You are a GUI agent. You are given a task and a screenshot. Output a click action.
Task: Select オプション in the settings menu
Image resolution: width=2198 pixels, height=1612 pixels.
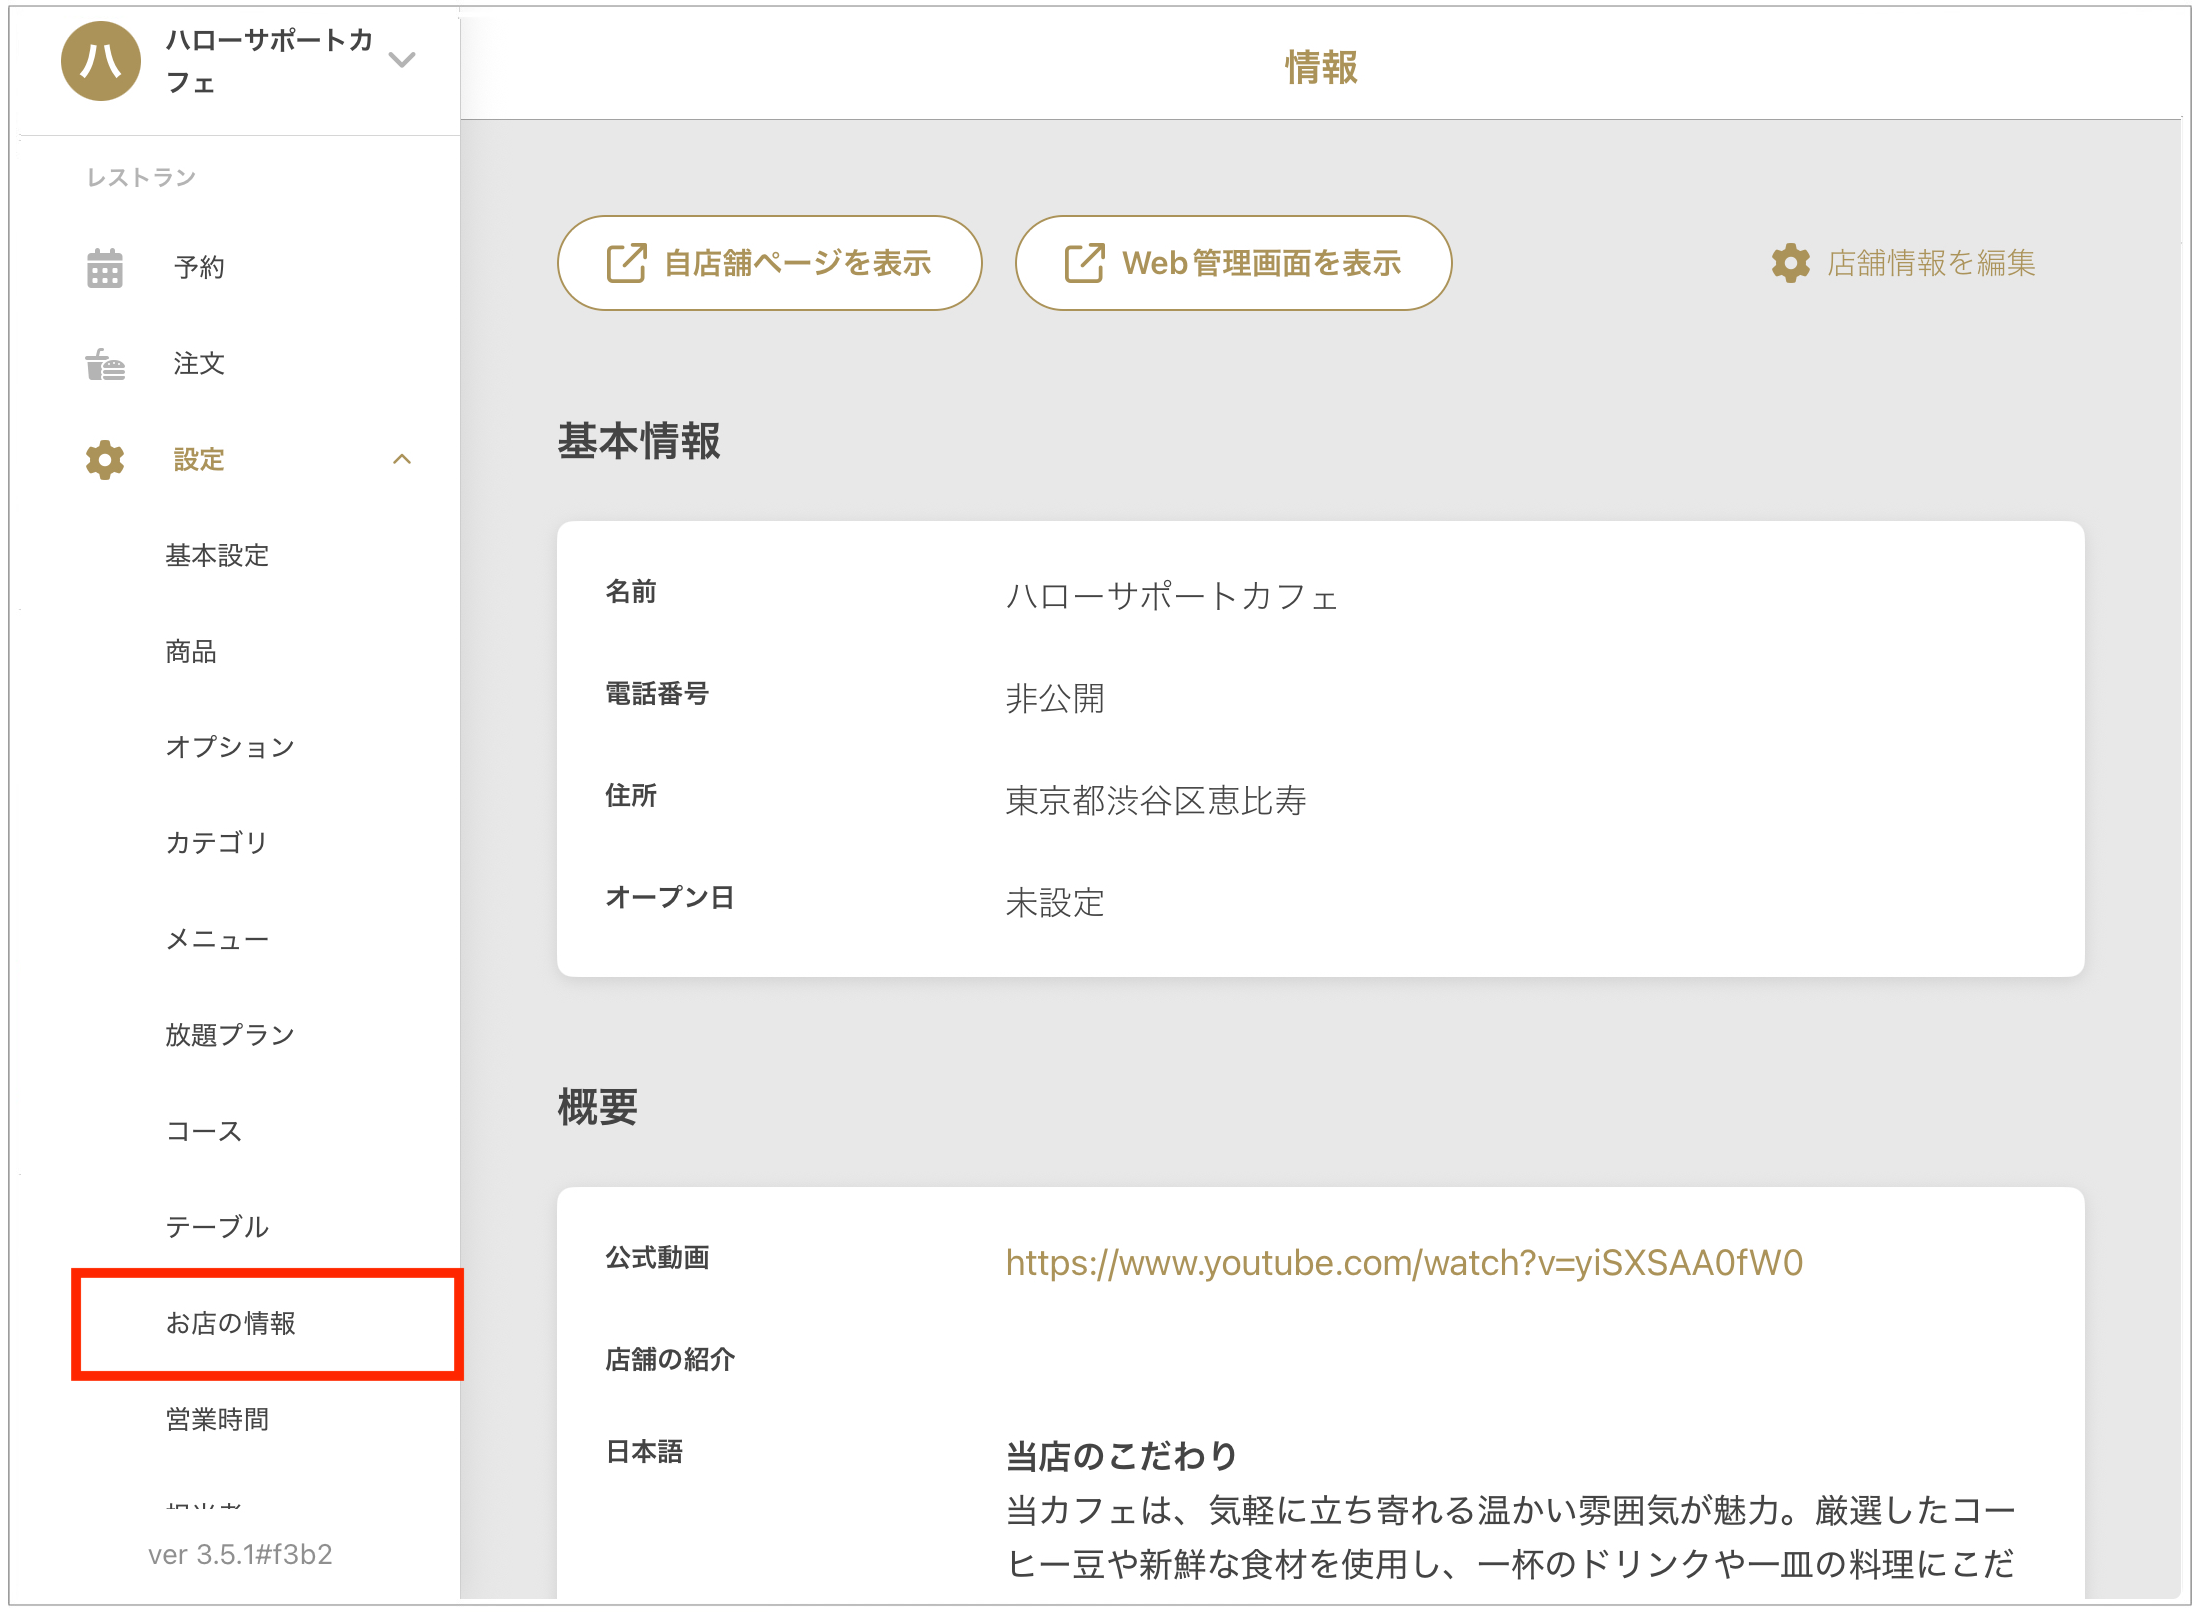point(230,747)
